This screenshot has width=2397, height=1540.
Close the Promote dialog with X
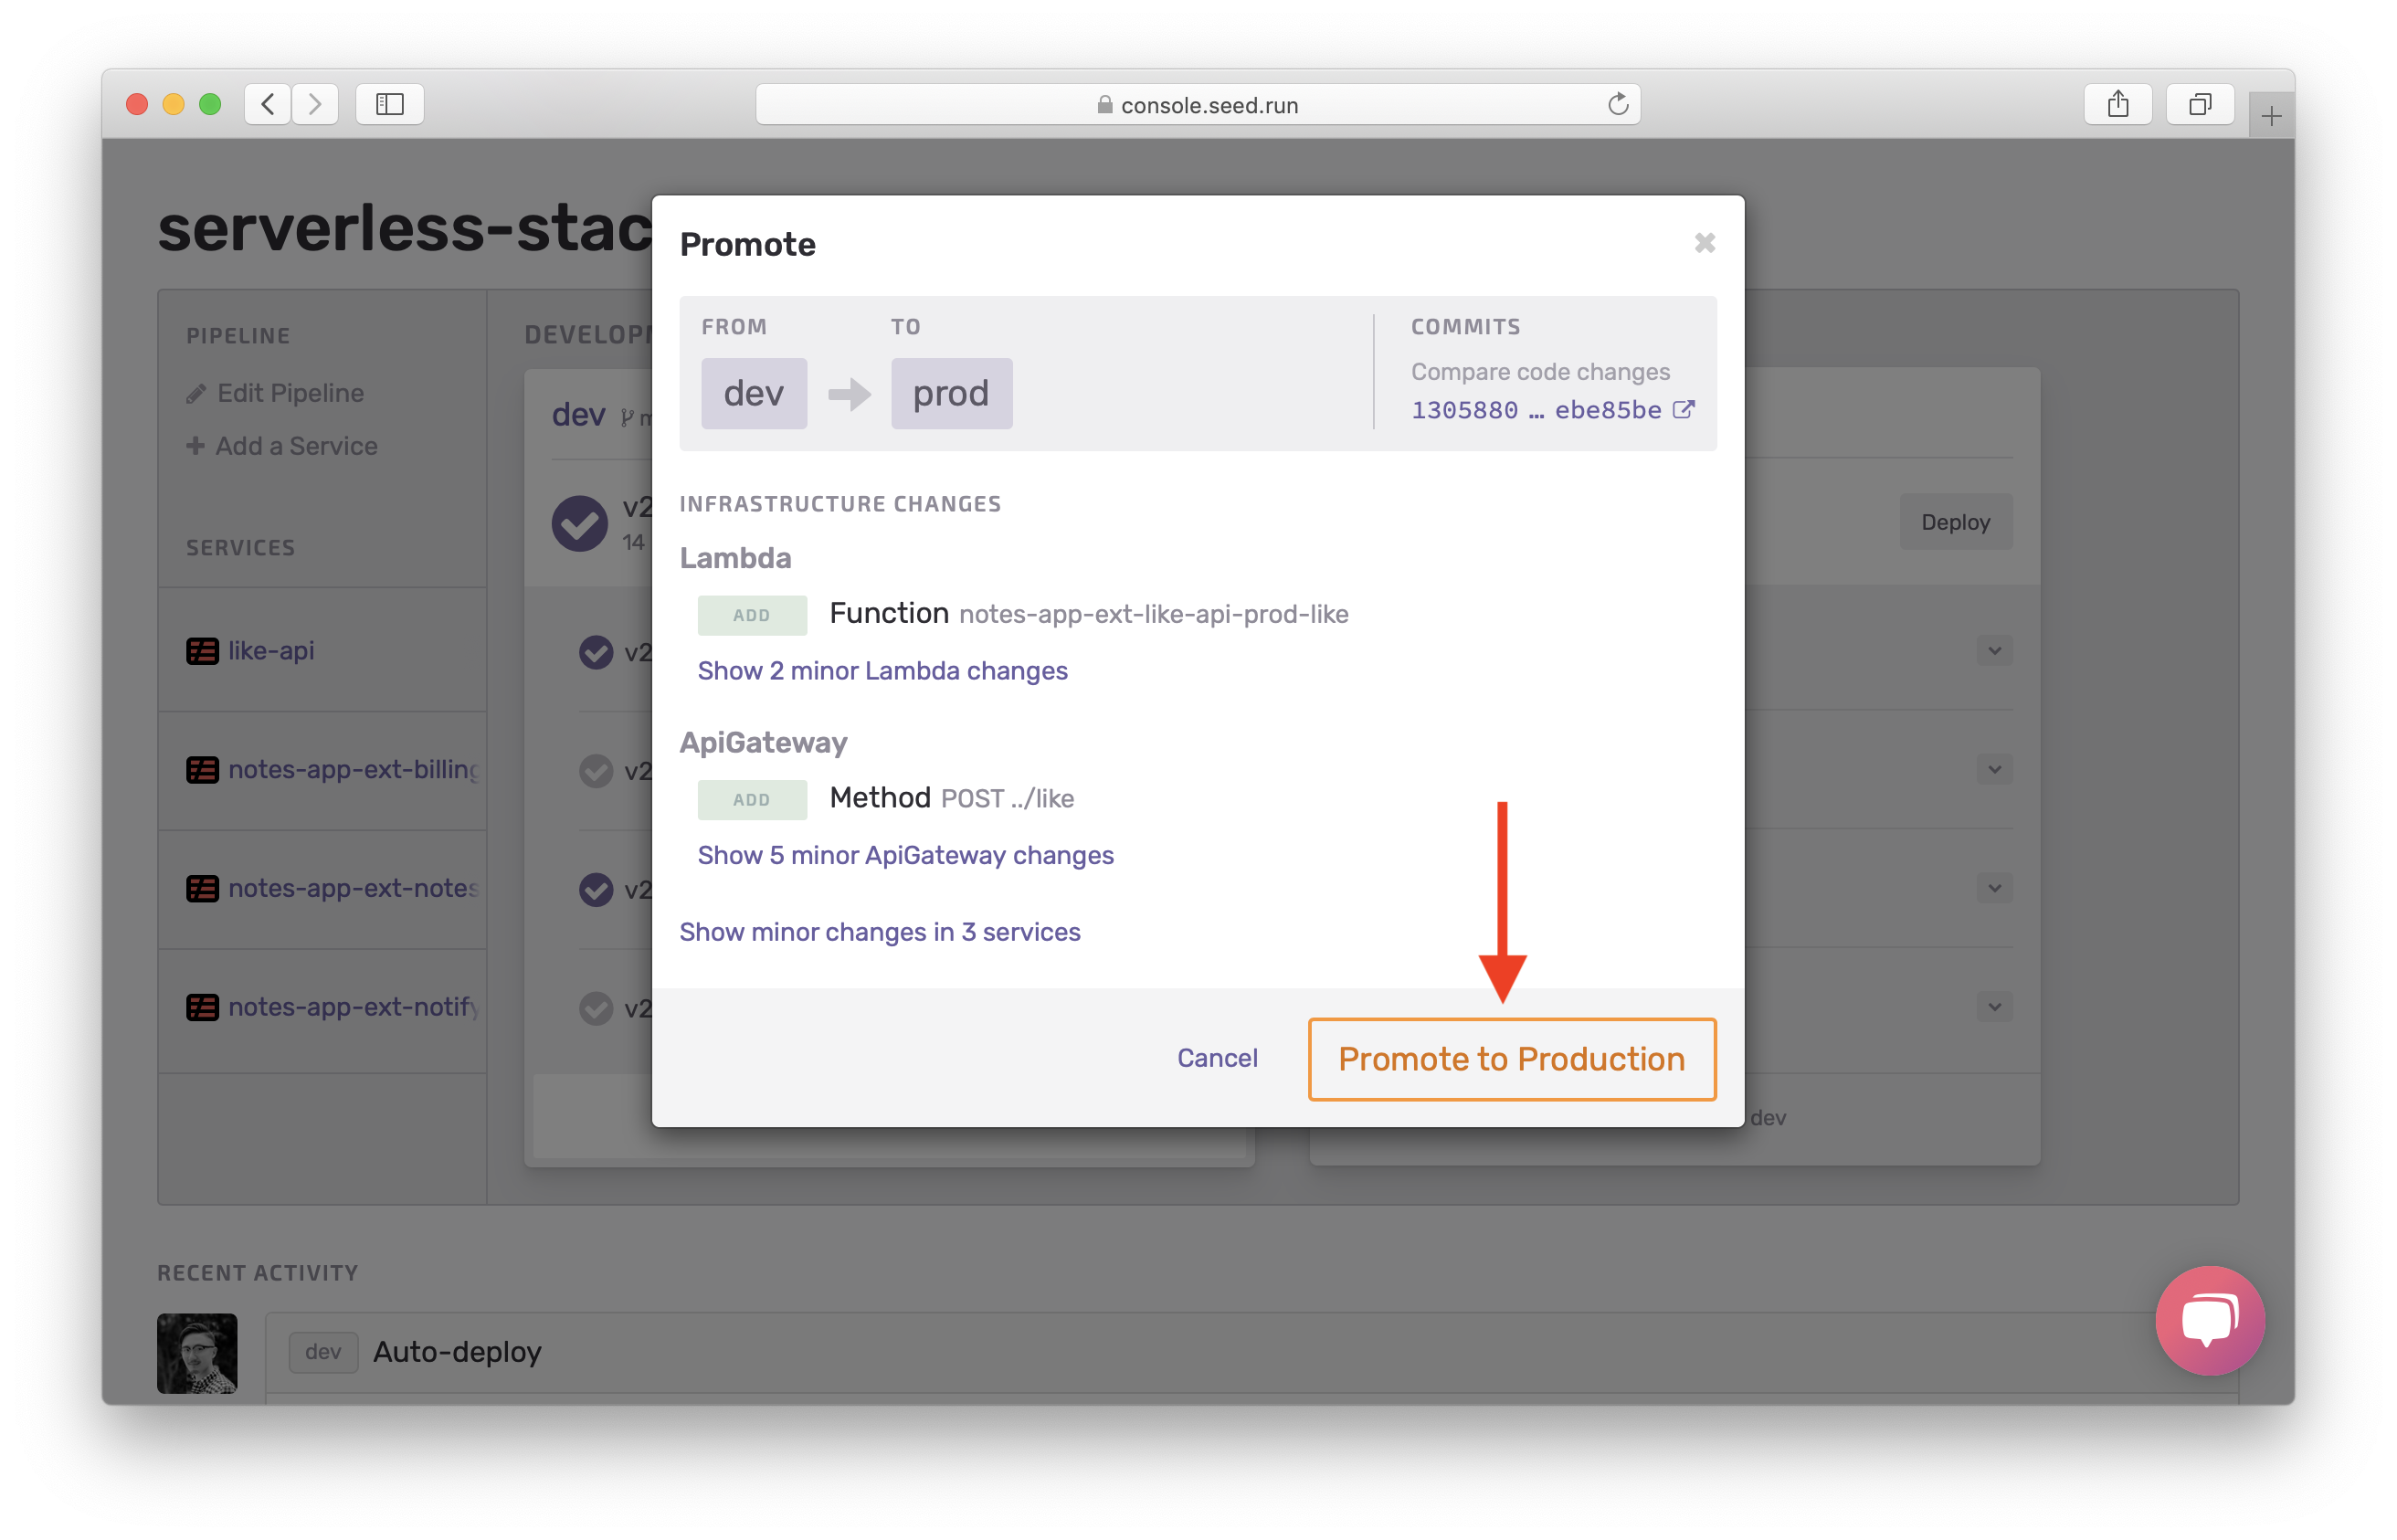1704,243
